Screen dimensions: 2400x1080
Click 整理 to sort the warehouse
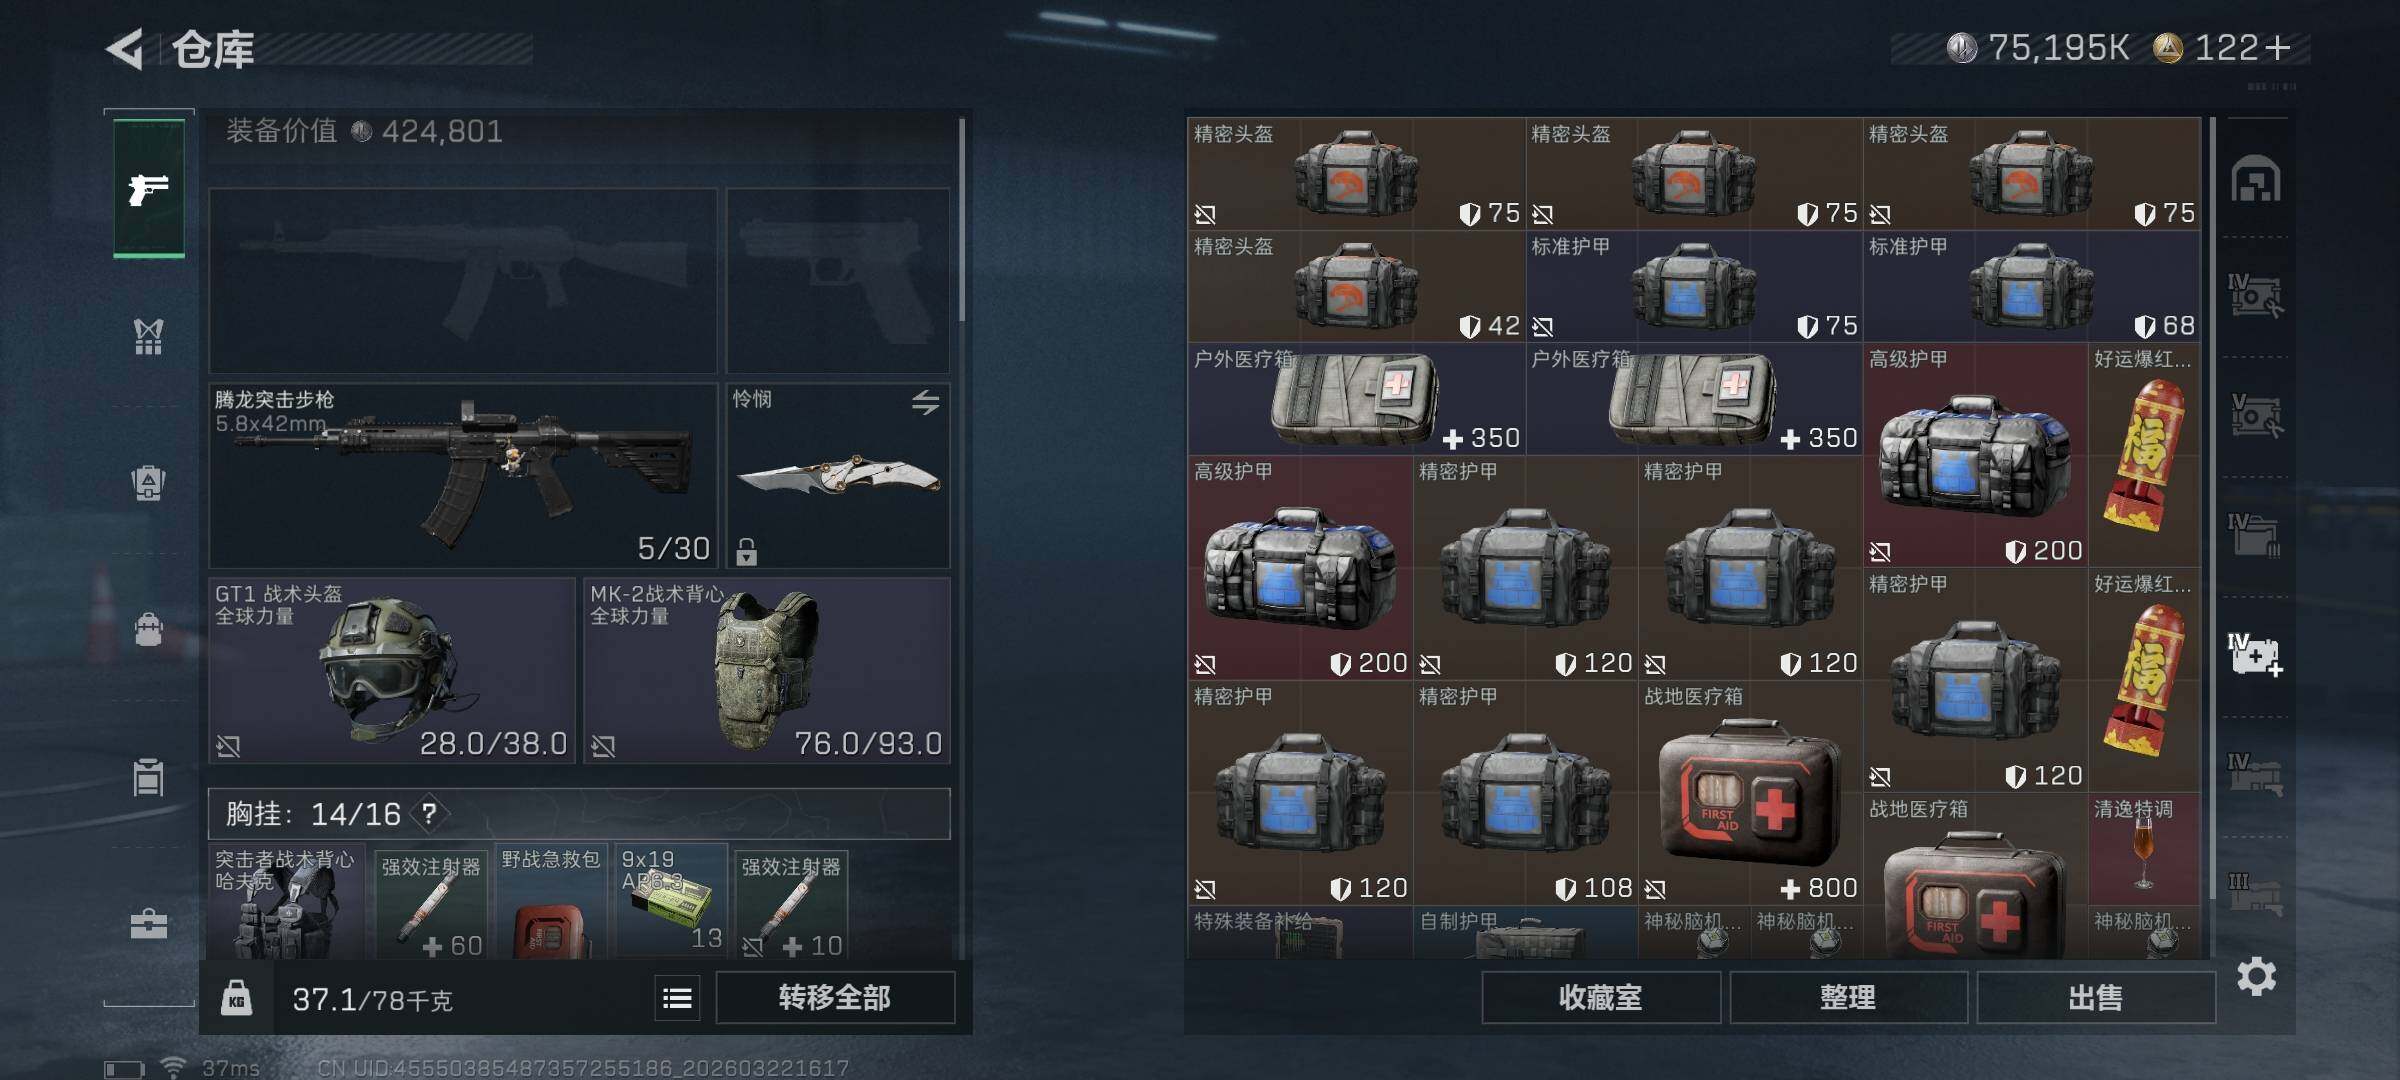1848,998
